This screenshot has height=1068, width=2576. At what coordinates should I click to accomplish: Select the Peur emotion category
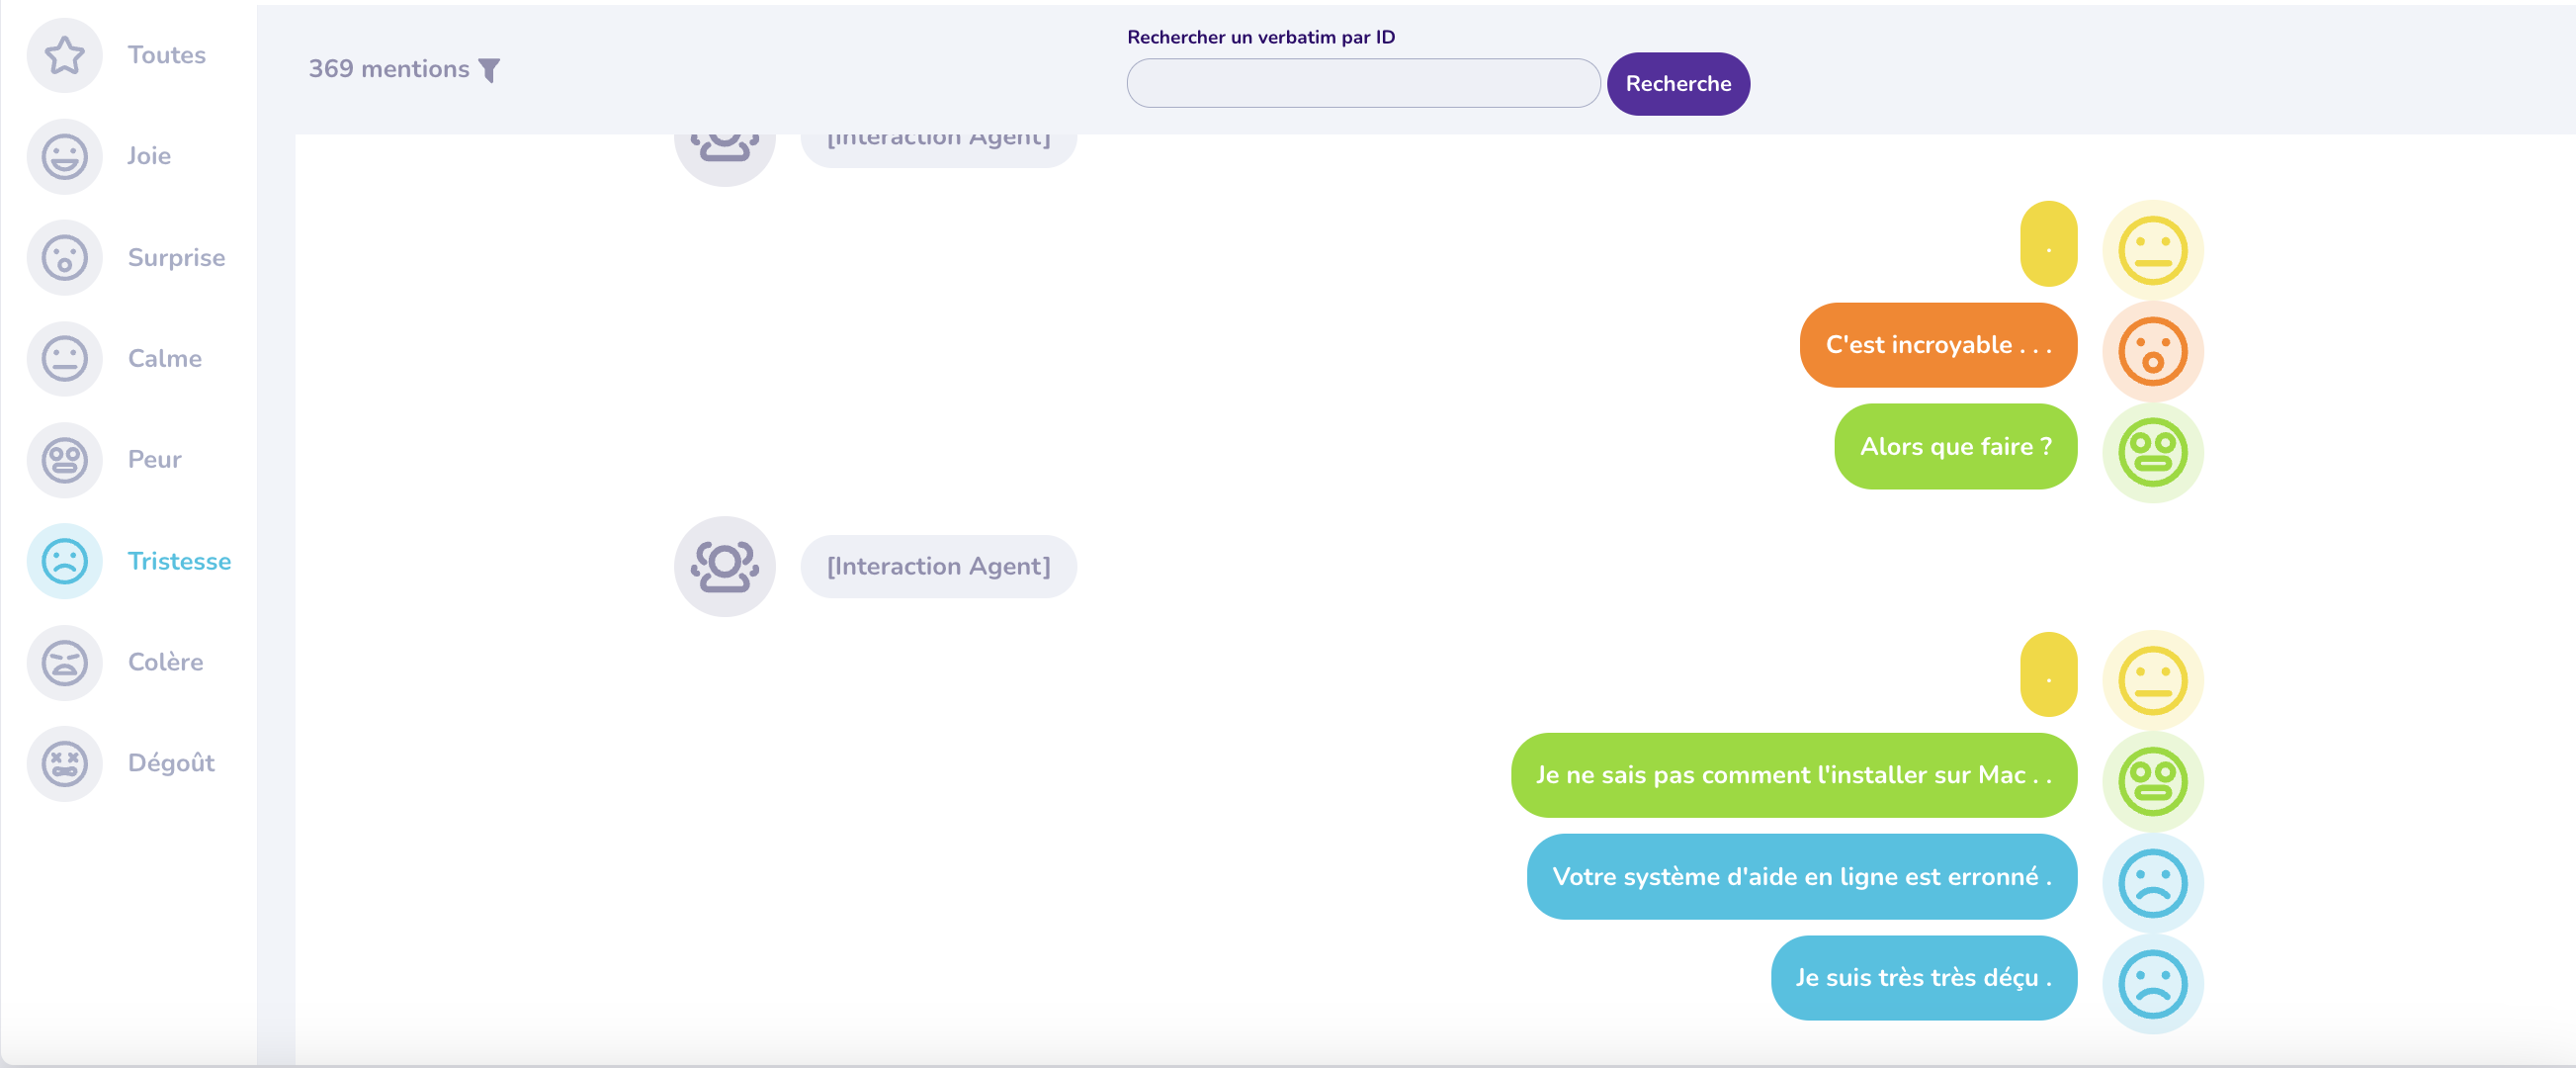153,459
